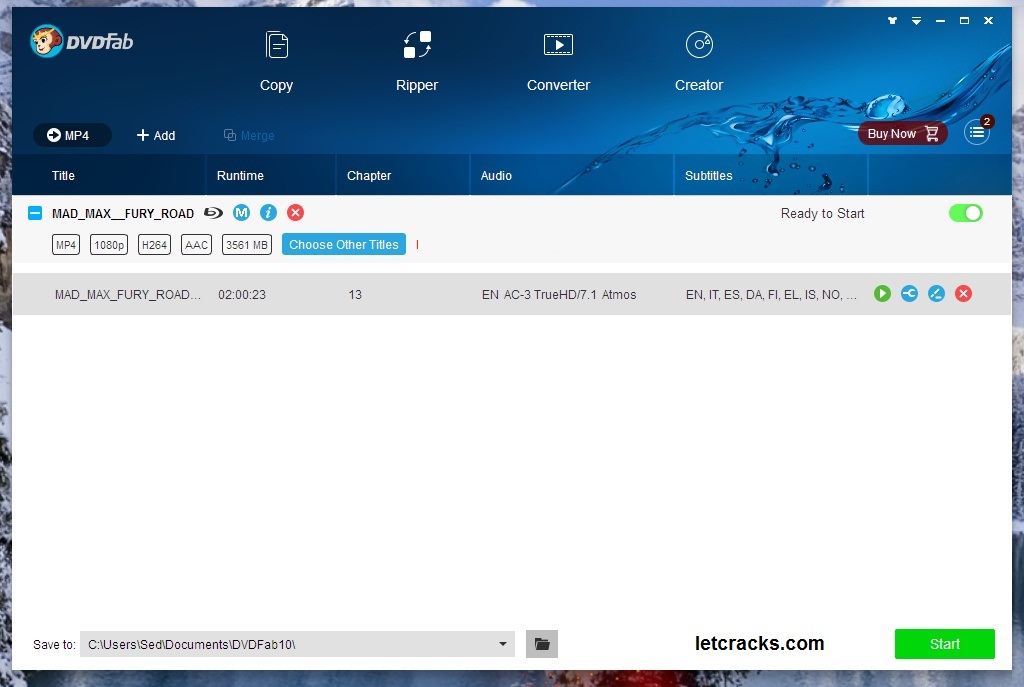Screen dimensions: 1024x687
Task: Toggle the Ready to Start switch
Action: pos(965,213)
